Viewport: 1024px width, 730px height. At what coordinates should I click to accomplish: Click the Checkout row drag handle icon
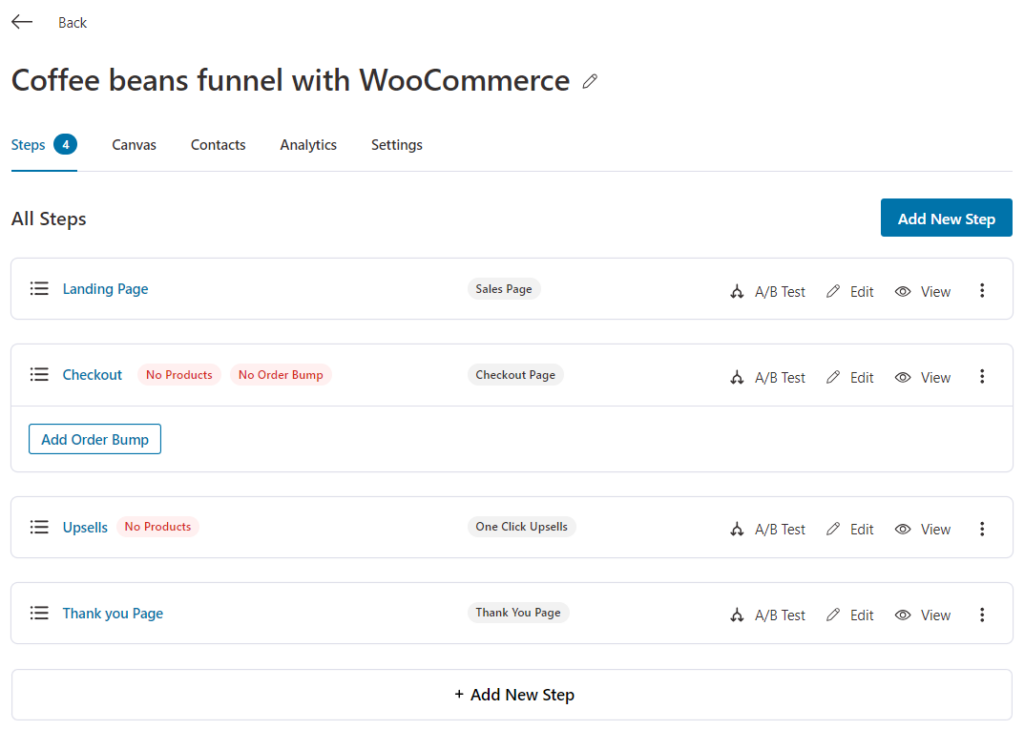pyautogui.click(x=39, y=375)
